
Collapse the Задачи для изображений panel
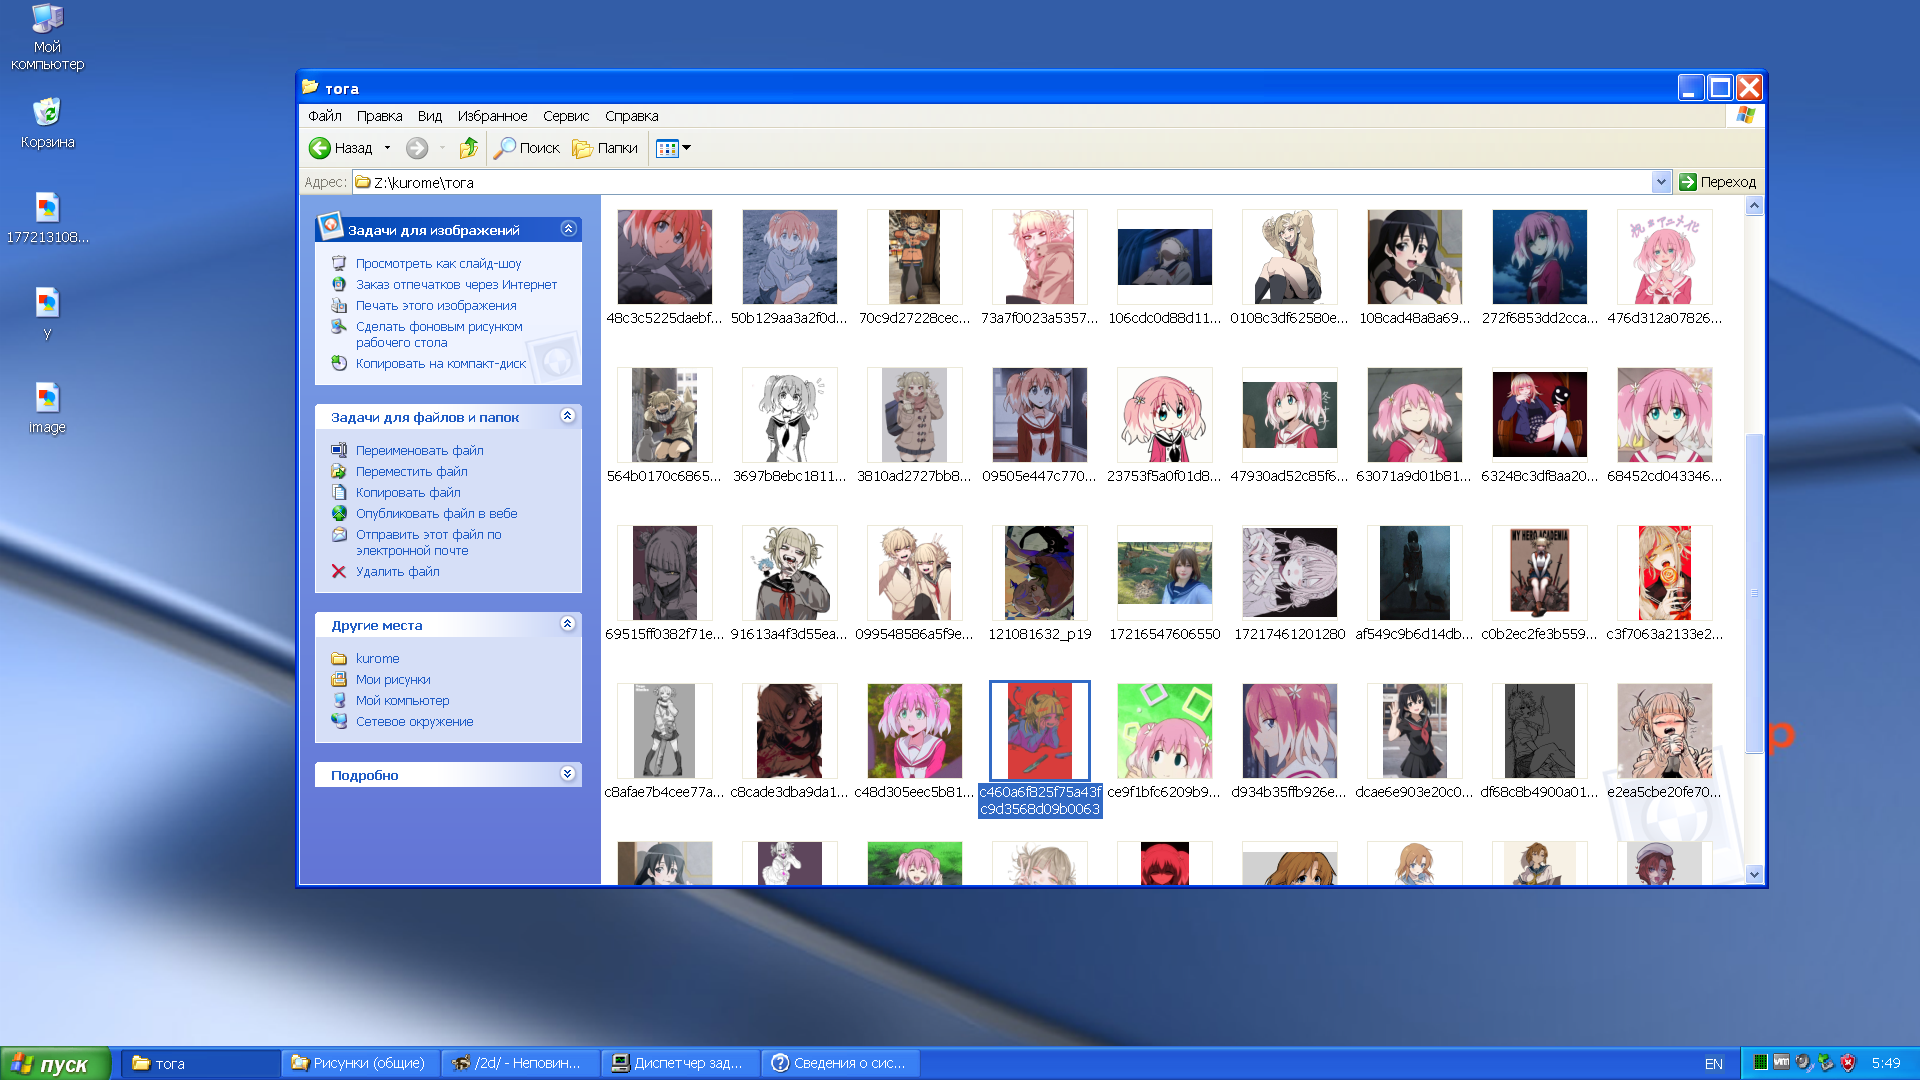pyautogui.click(x=568, y=229)
